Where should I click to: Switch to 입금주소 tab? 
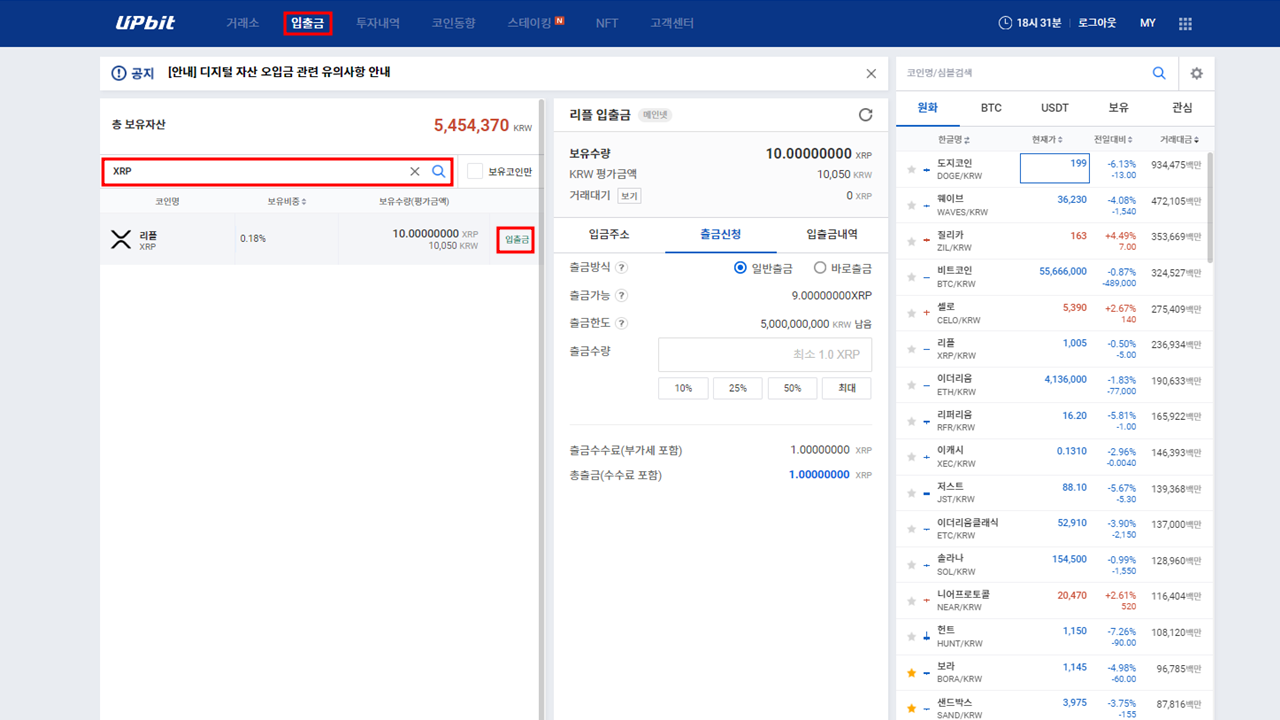[609, 235]
